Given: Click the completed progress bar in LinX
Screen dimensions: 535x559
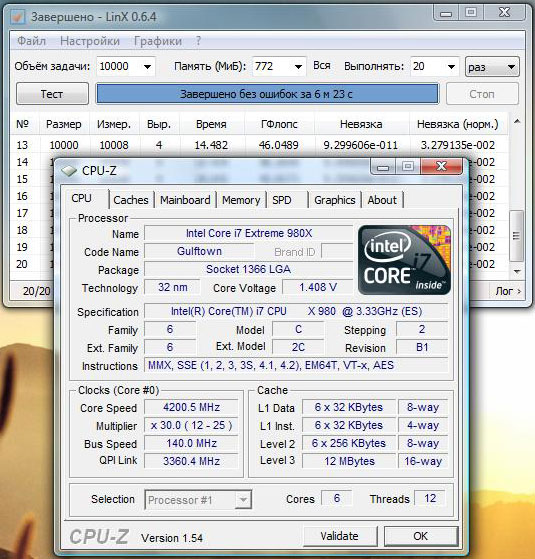Looking at the screenshot, I should pos(267,94).
